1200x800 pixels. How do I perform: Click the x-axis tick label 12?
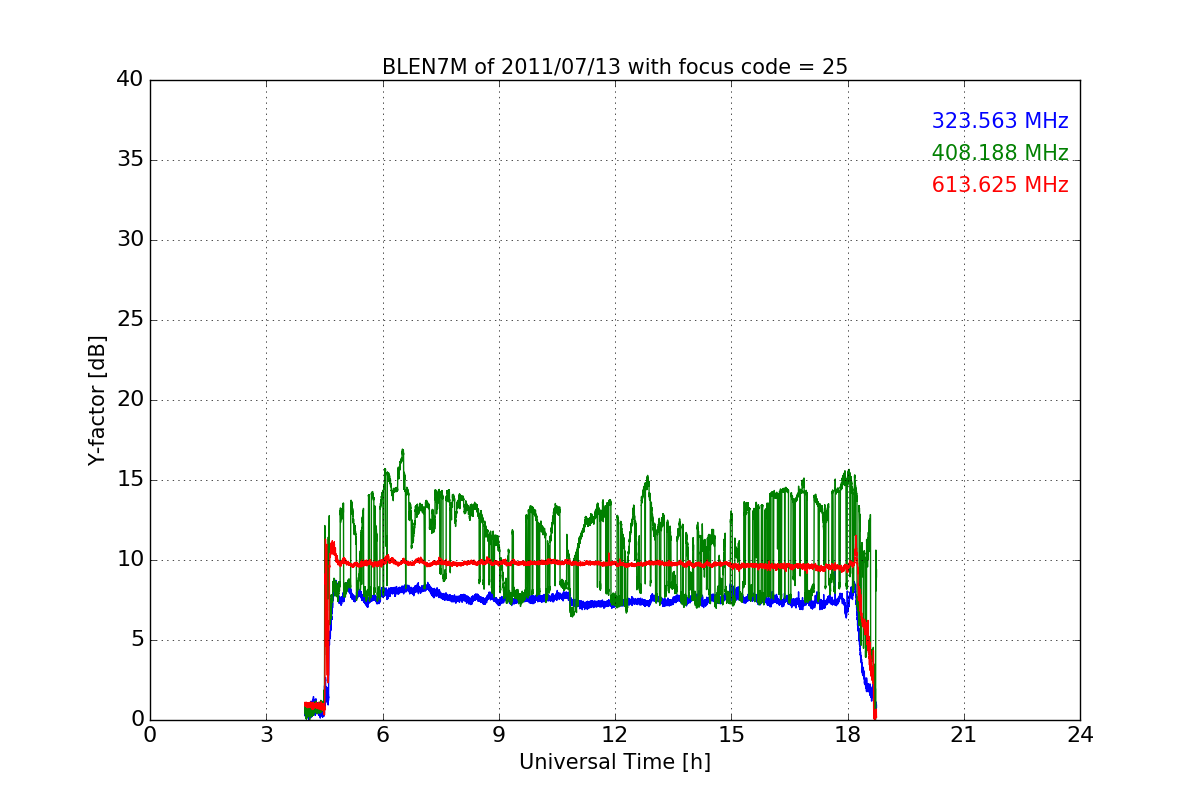615,735
